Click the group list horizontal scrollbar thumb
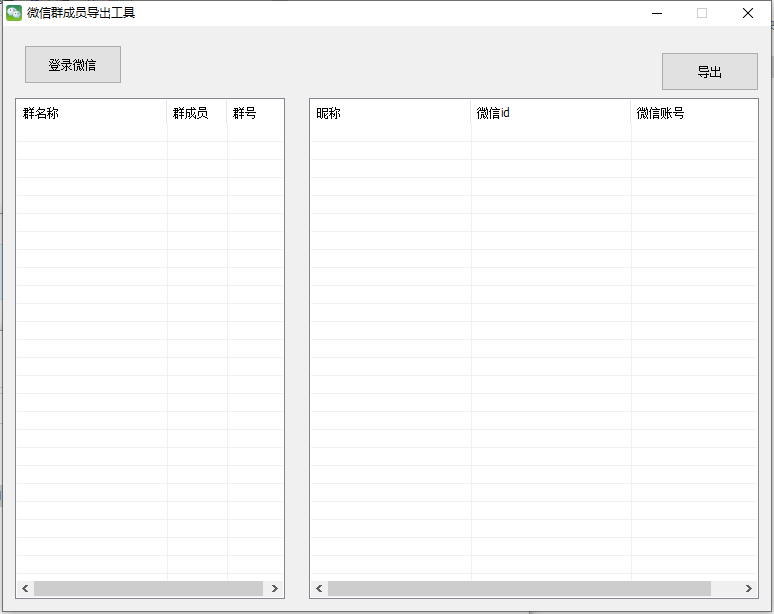 148,588
